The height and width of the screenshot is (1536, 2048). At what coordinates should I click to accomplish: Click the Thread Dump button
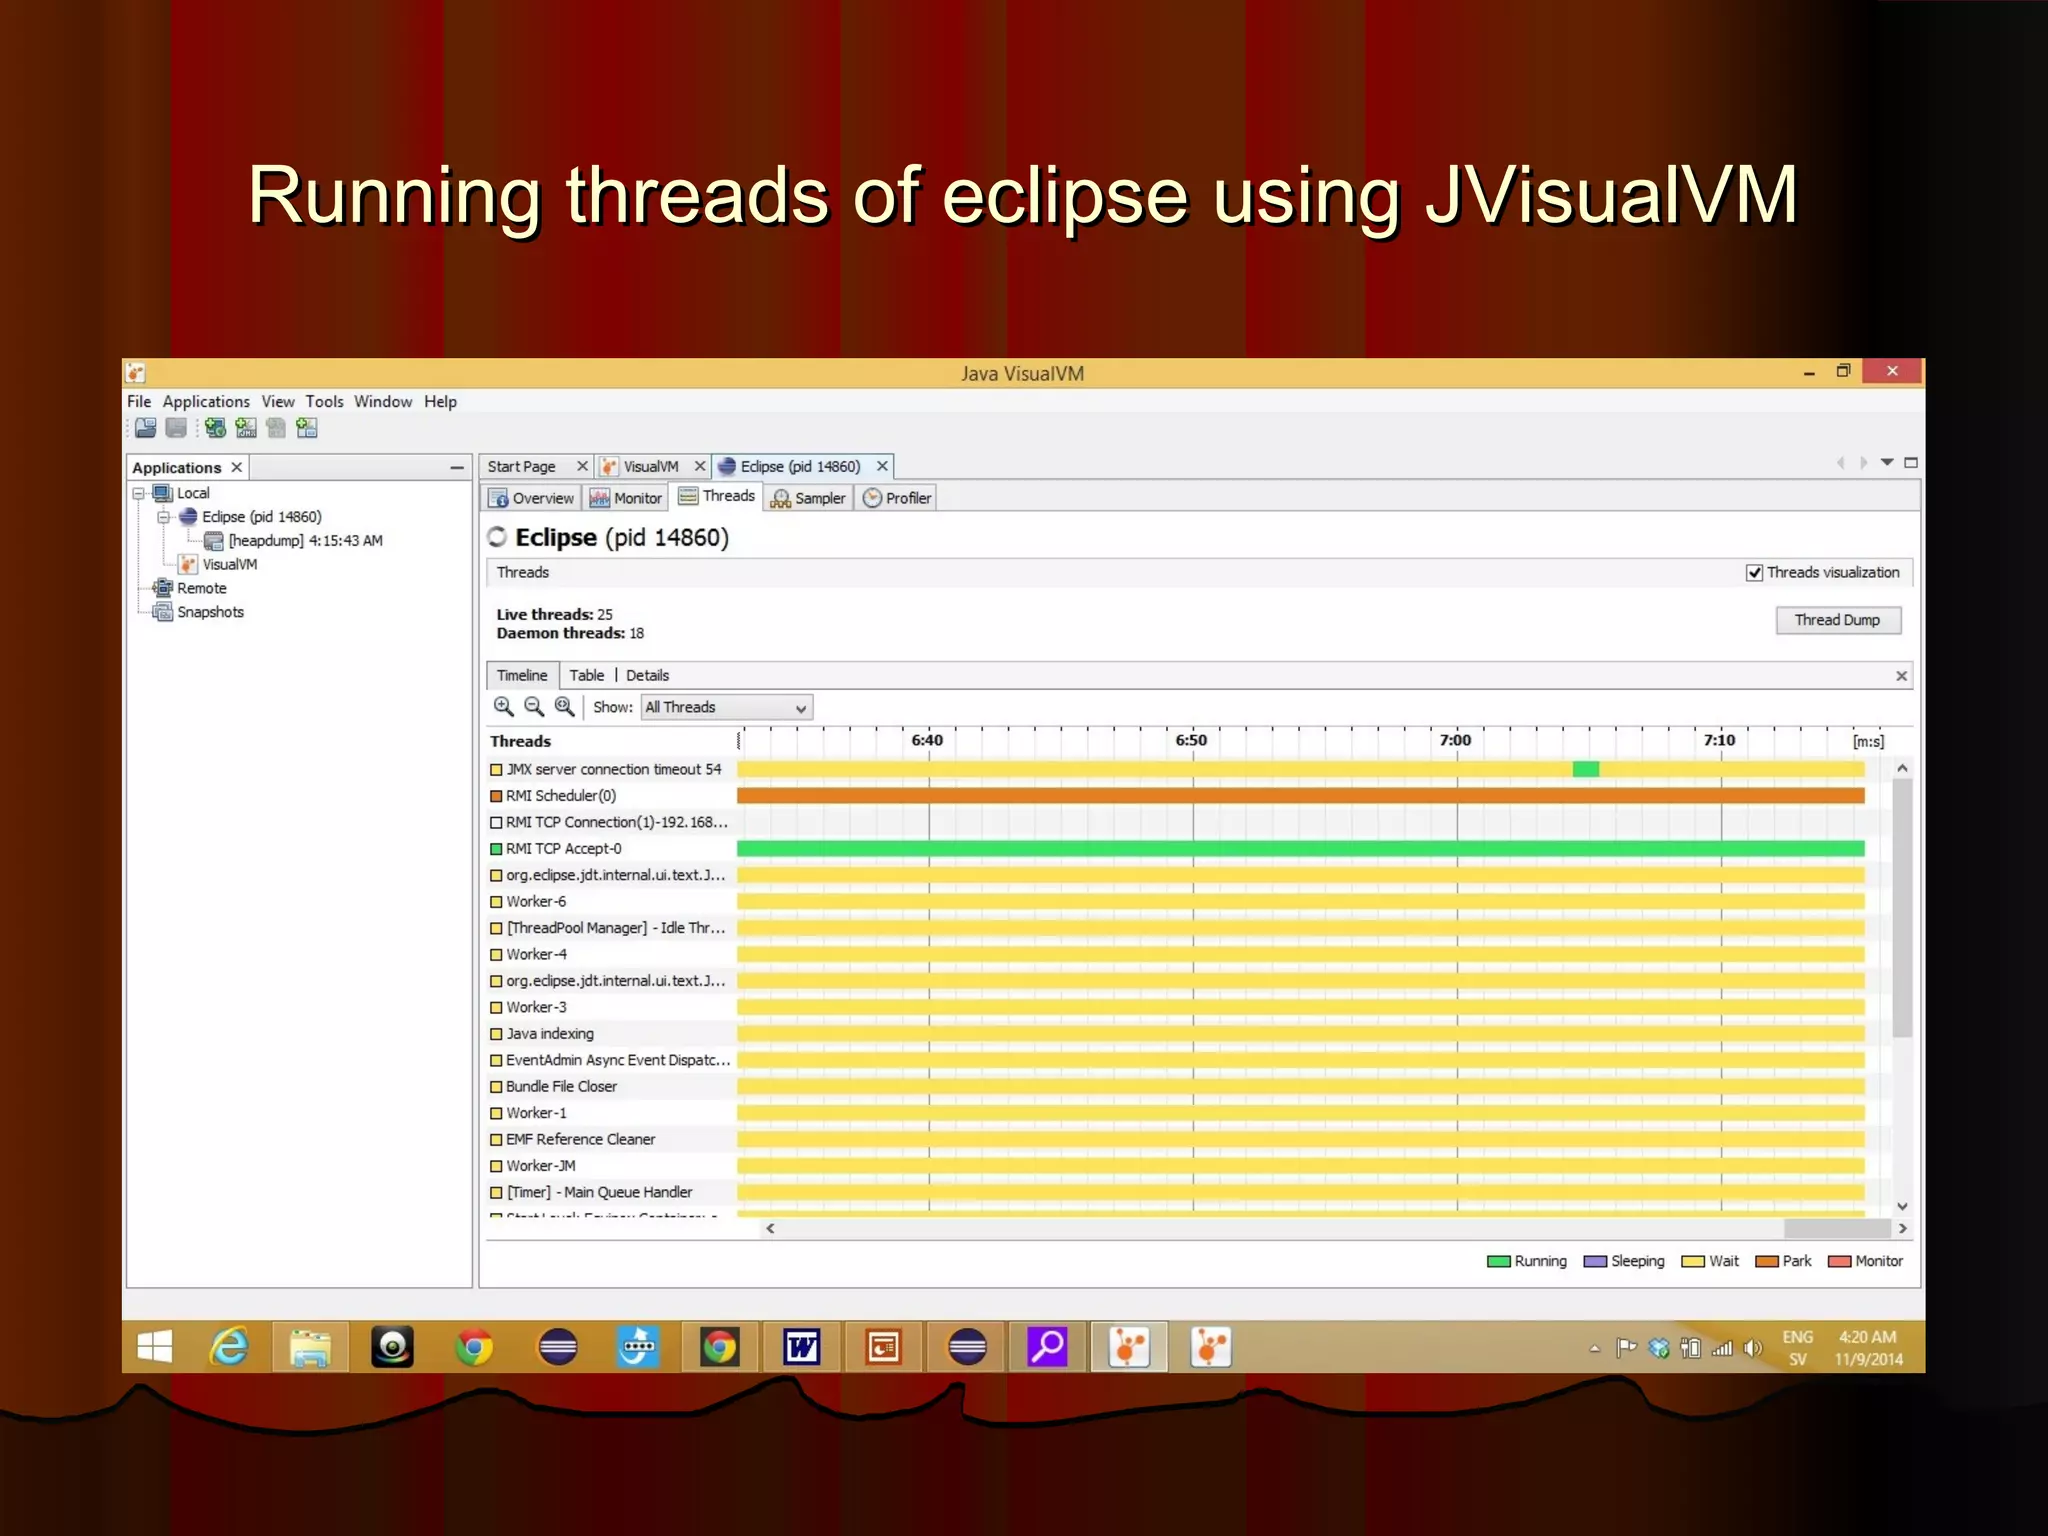(x=1838, y=620)
